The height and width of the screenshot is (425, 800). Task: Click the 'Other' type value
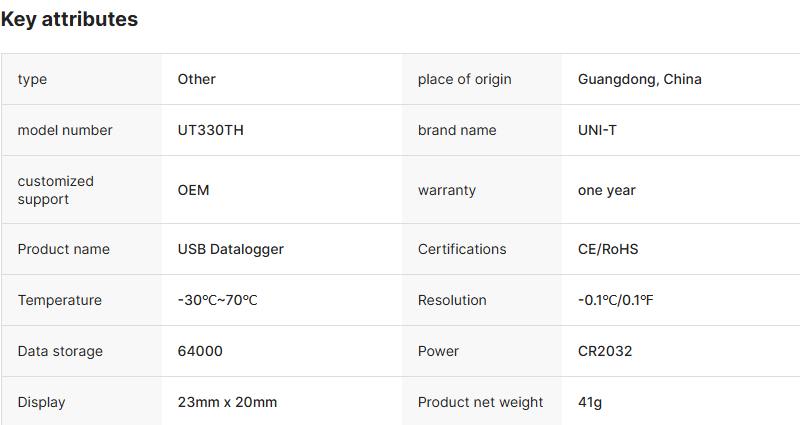point(196,79)
